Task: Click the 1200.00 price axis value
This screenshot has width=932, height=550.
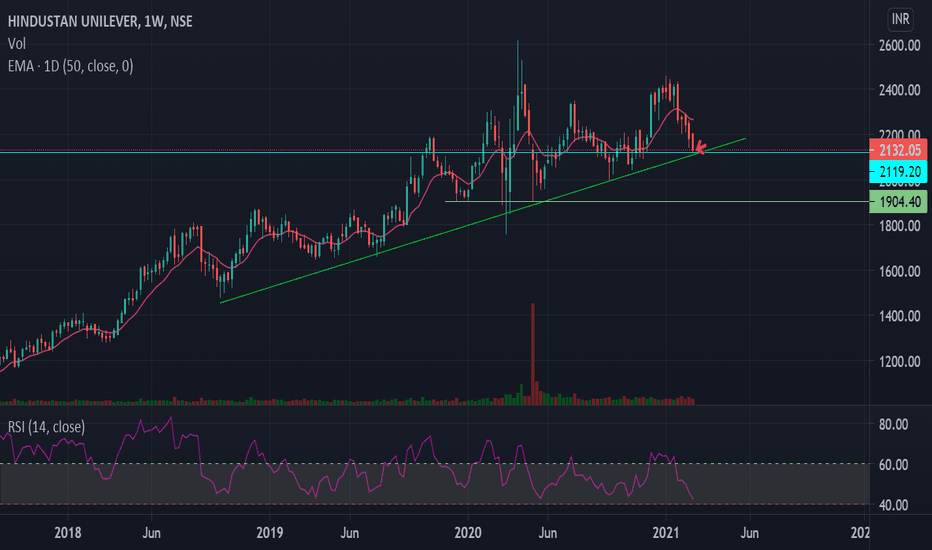Action: (x=899, y=362)
